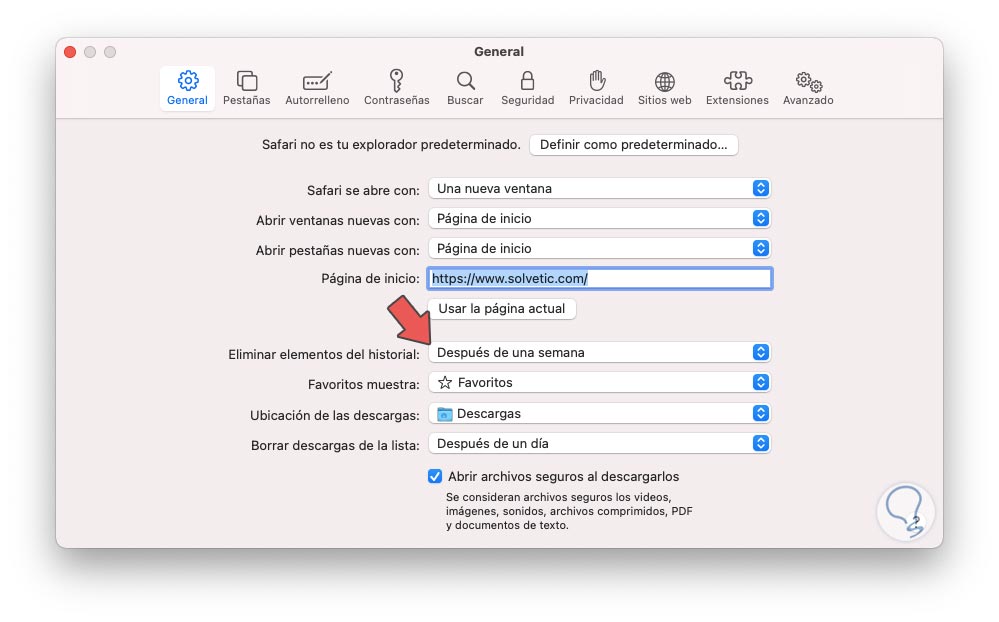This screenshot has width=999, height=622.
Task: Switch to the Pestañas tab
Action: point(247,88)
